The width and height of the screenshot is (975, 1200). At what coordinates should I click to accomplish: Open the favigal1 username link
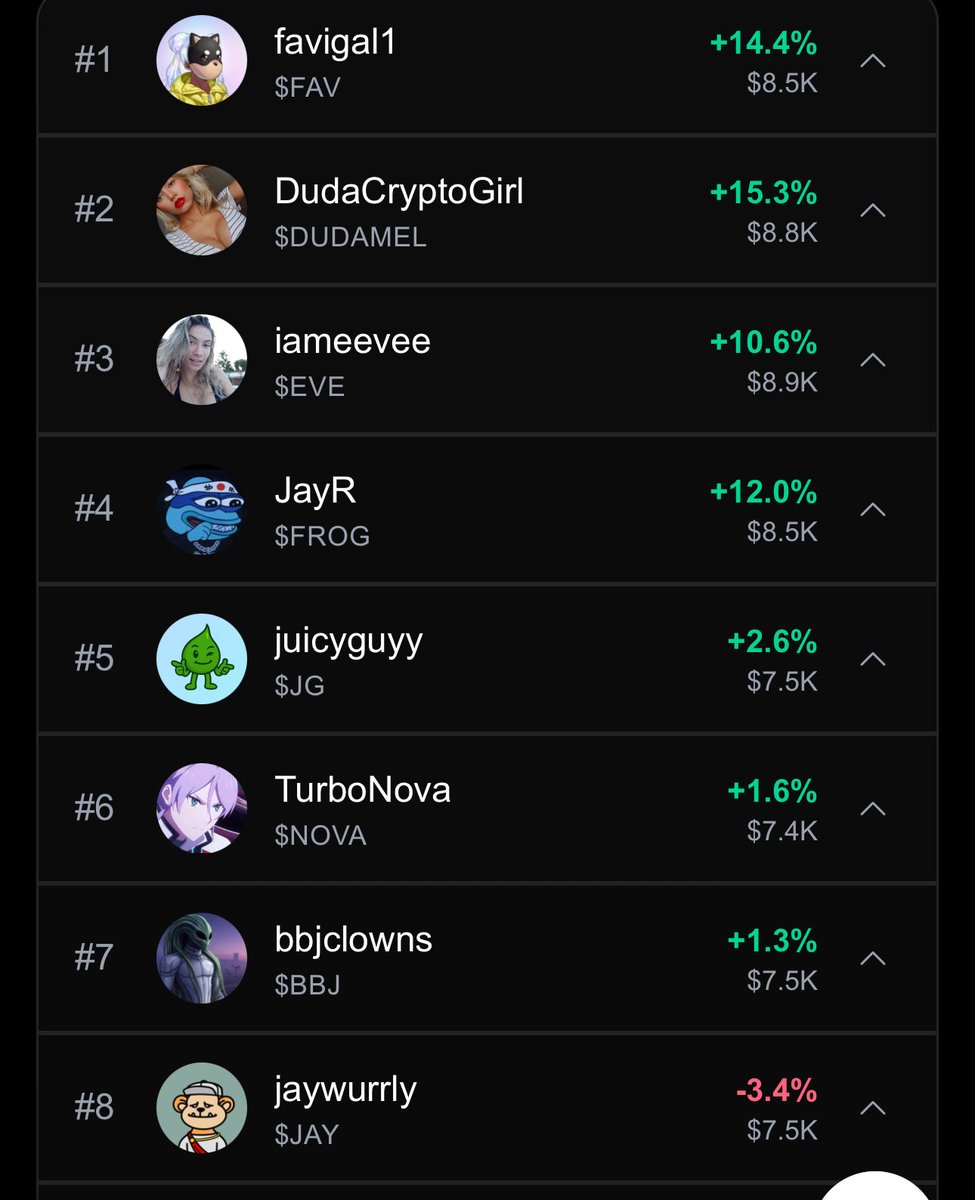335,43
